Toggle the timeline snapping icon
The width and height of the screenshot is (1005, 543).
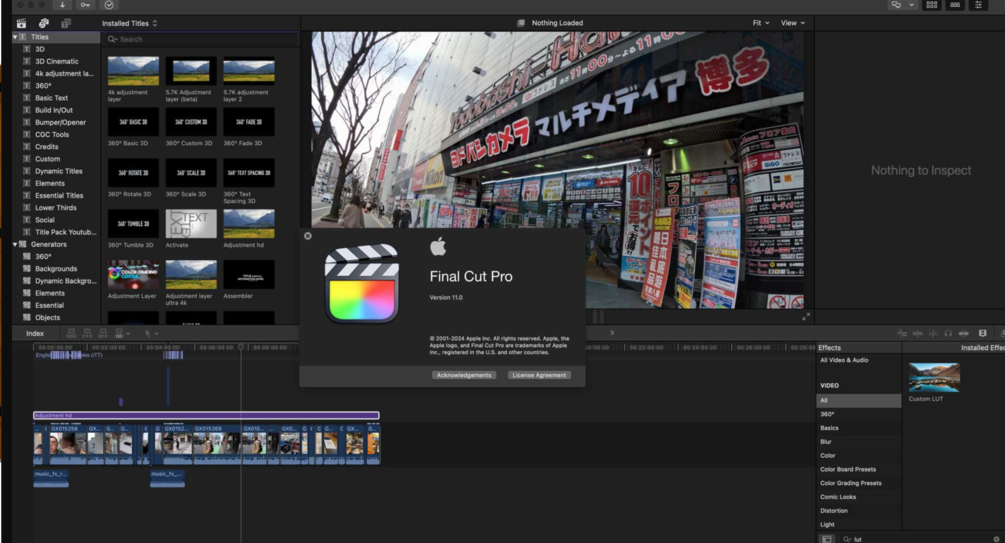(x=902, y=333)
